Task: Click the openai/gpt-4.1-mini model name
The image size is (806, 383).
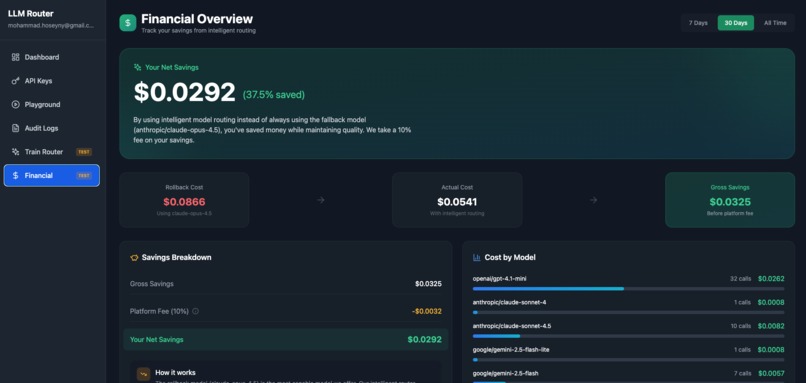Action: [499, 279]
